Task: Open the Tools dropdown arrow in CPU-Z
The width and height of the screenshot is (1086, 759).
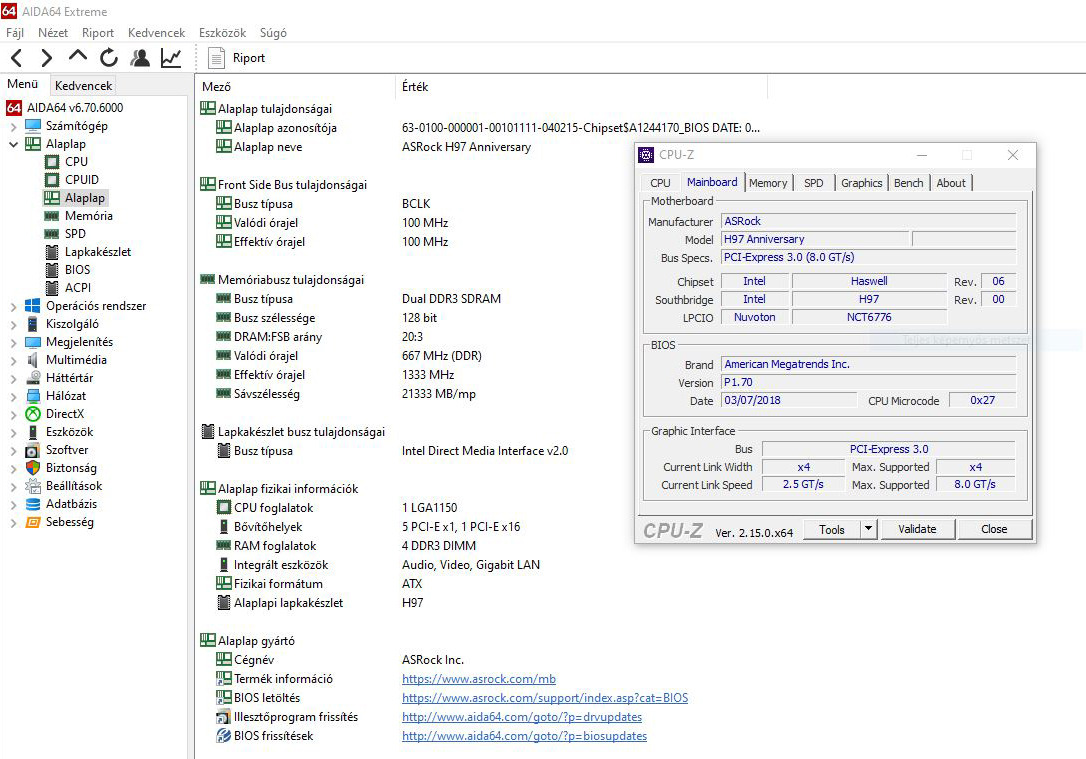Action: [868, 530]
